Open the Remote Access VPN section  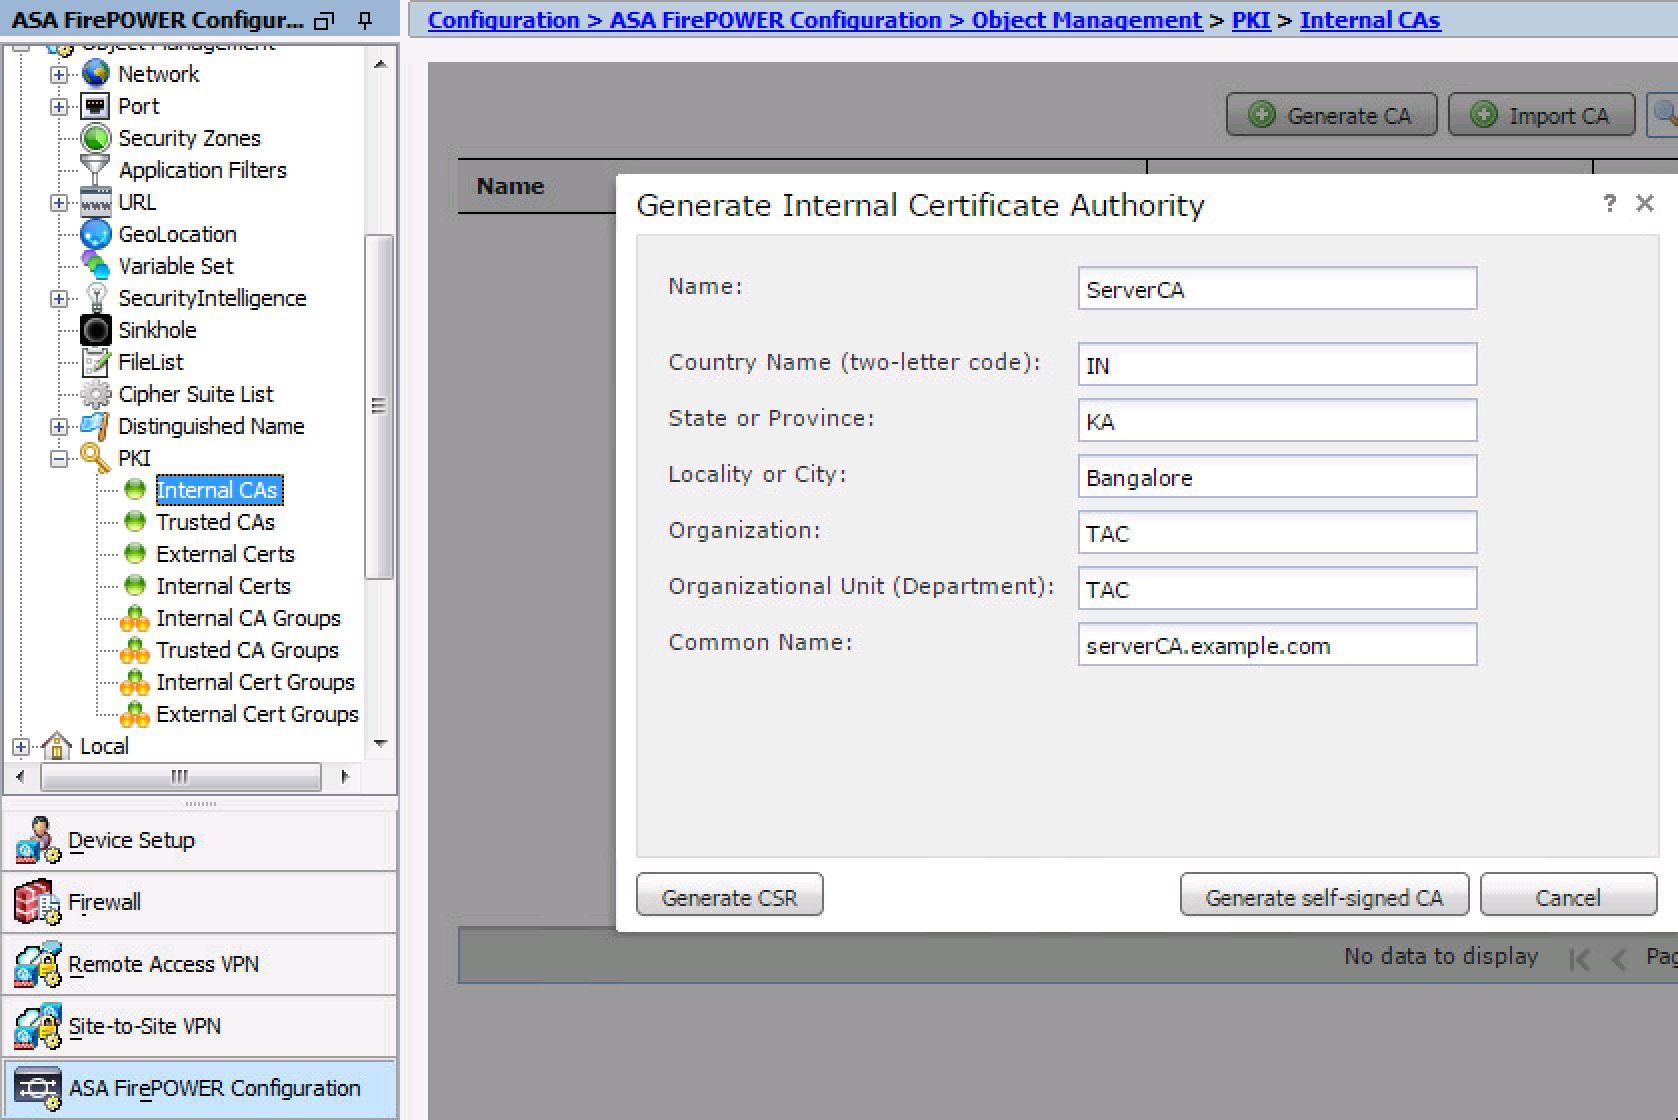tap(200, 965)
